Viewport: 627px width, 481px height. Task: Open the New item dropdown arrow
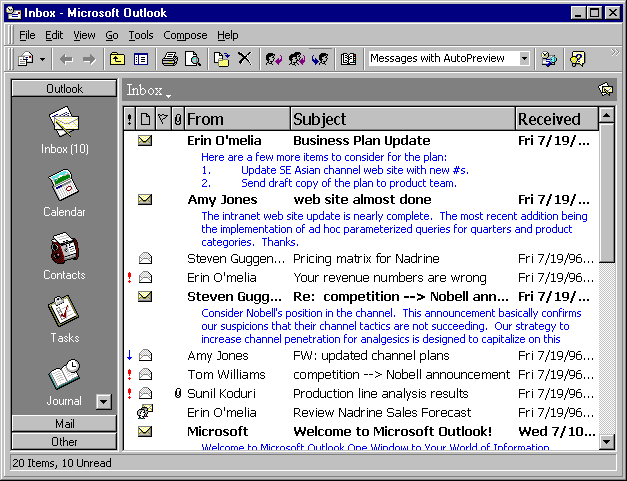coord(42,60)
